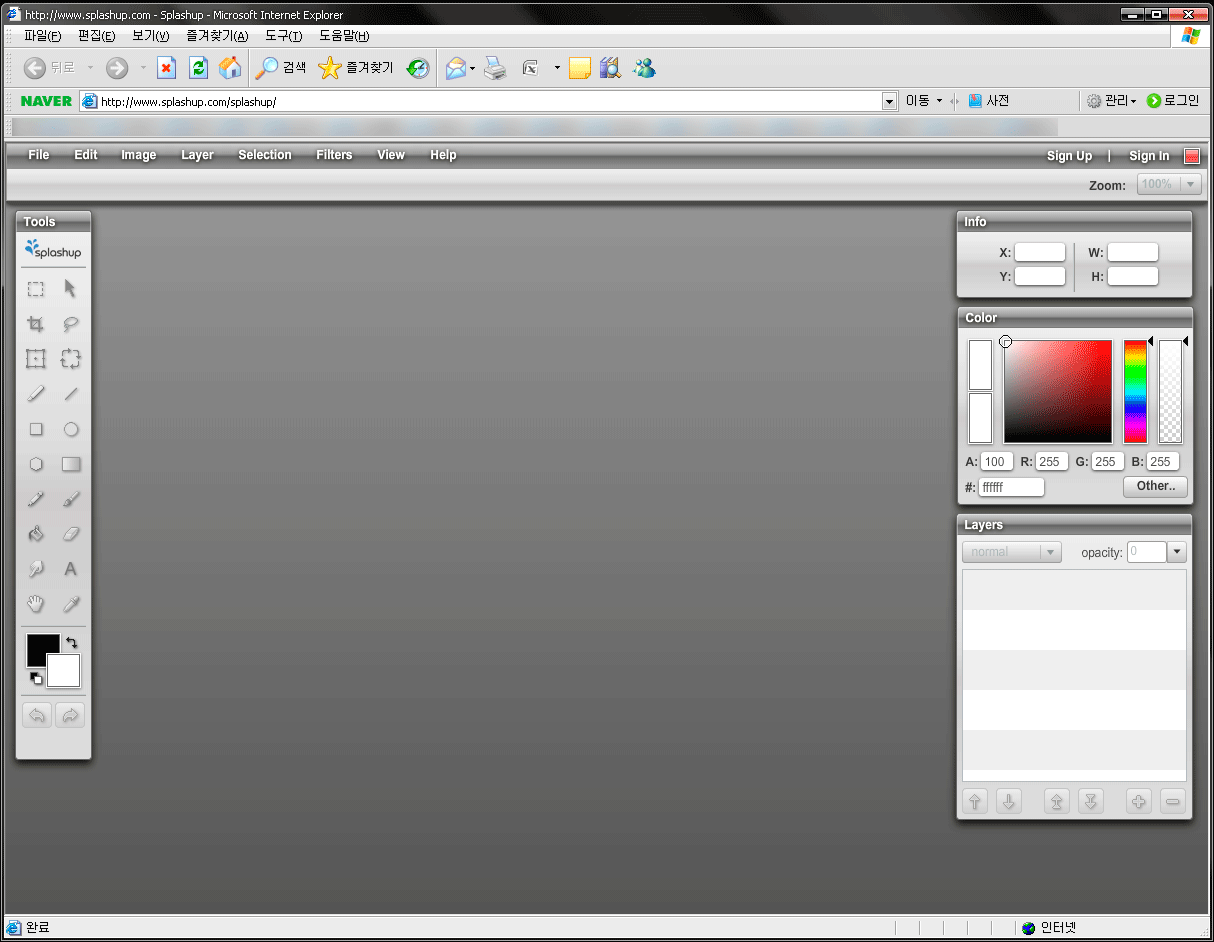Select the Text tool letter A

point(70,569)
